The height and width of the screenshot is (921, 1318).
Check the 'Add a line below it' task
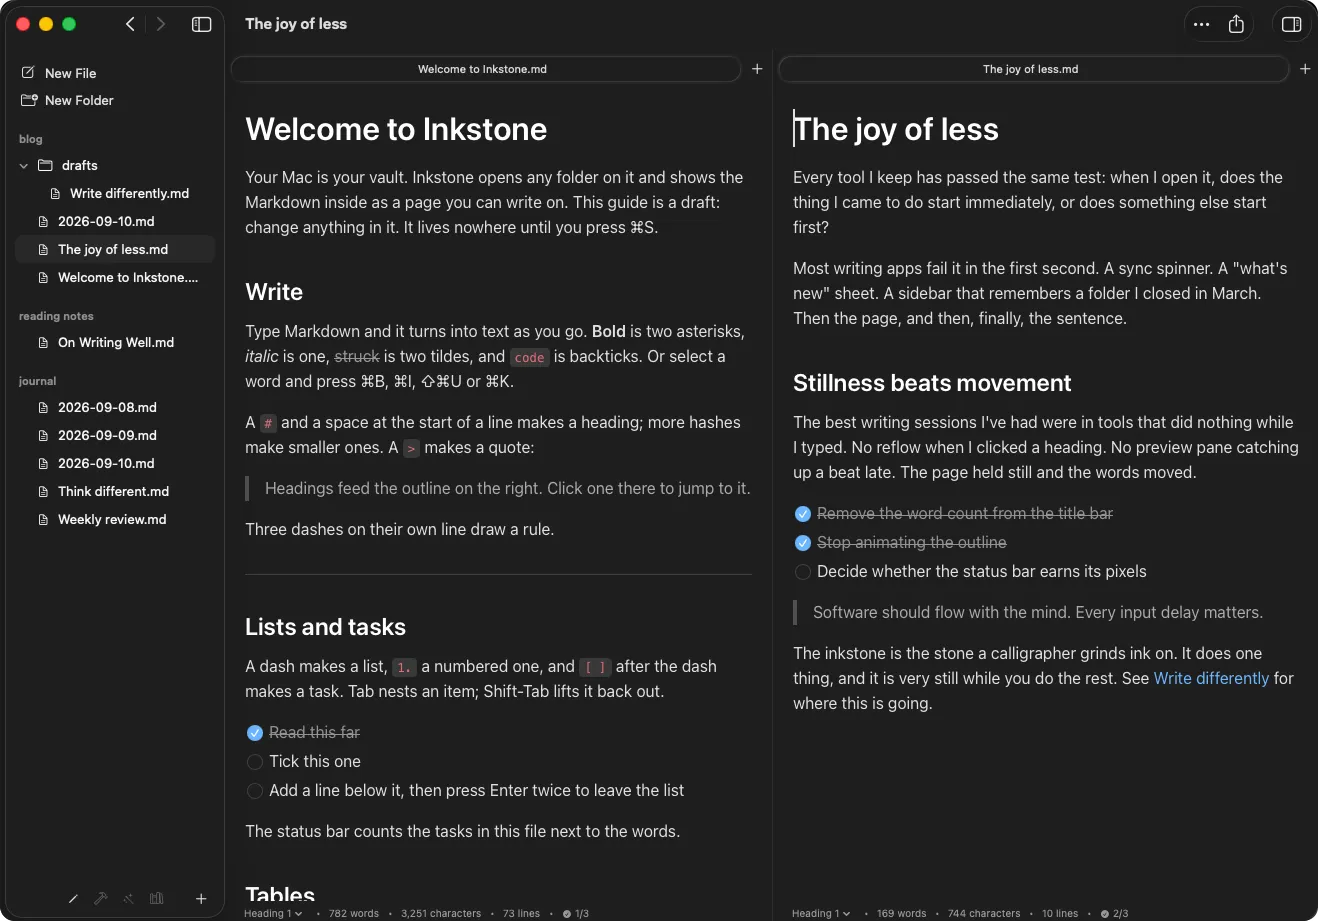tap(255, 791)
